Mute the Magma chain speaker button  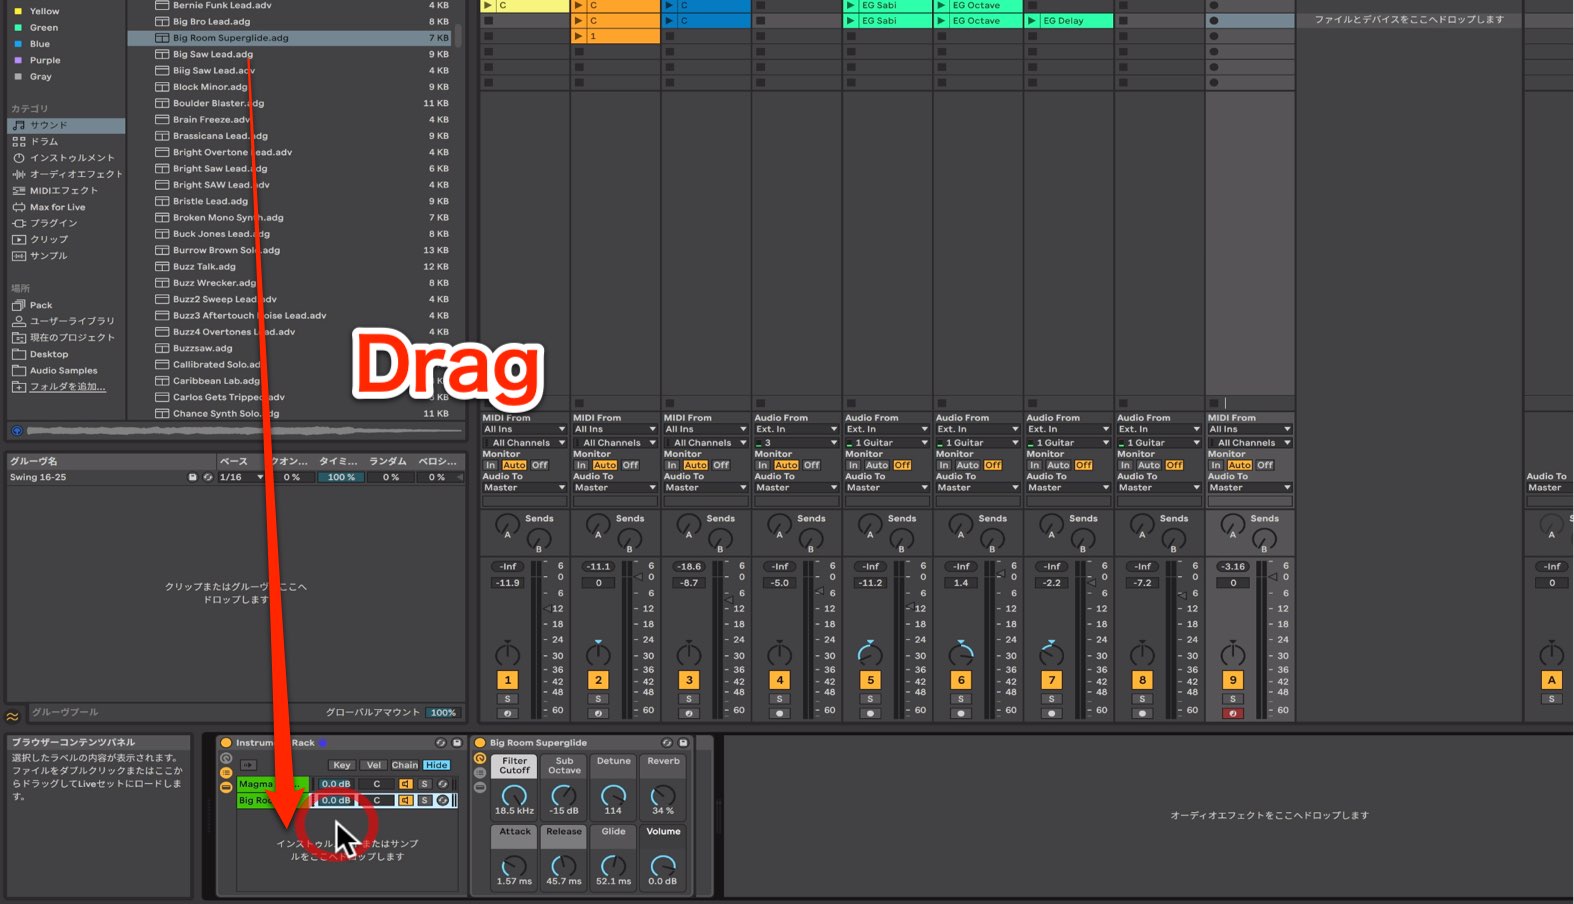click(406, 784)
